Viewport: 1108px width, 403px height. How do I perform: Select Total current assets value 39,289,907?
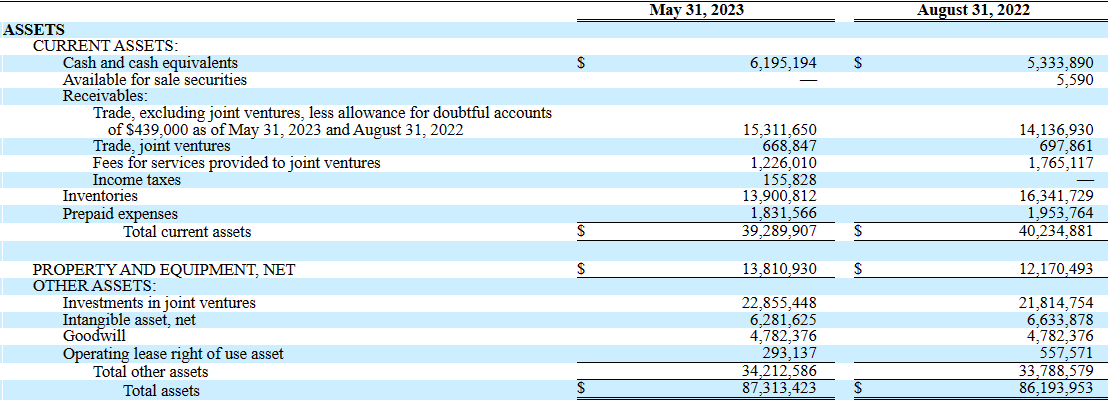780,231
